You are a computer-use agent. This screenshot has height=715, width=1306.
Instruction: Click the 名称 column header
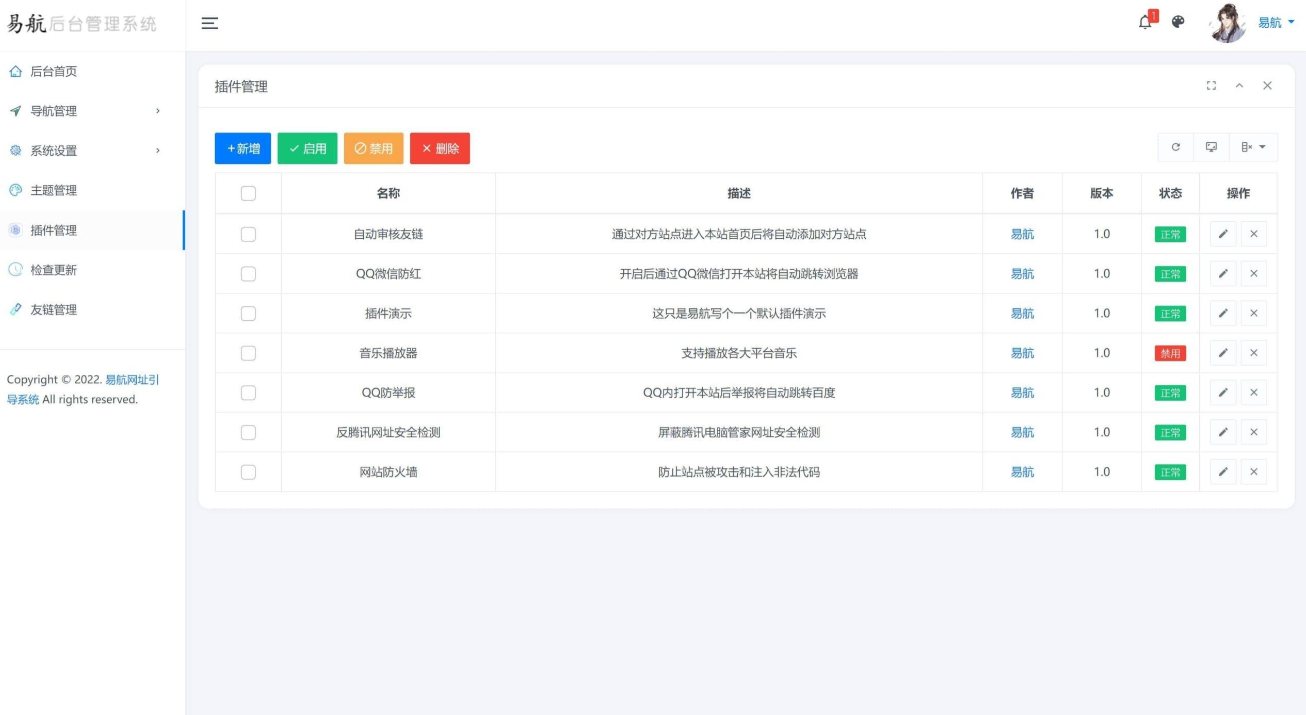pyautogui.click(x=388, y=193)
